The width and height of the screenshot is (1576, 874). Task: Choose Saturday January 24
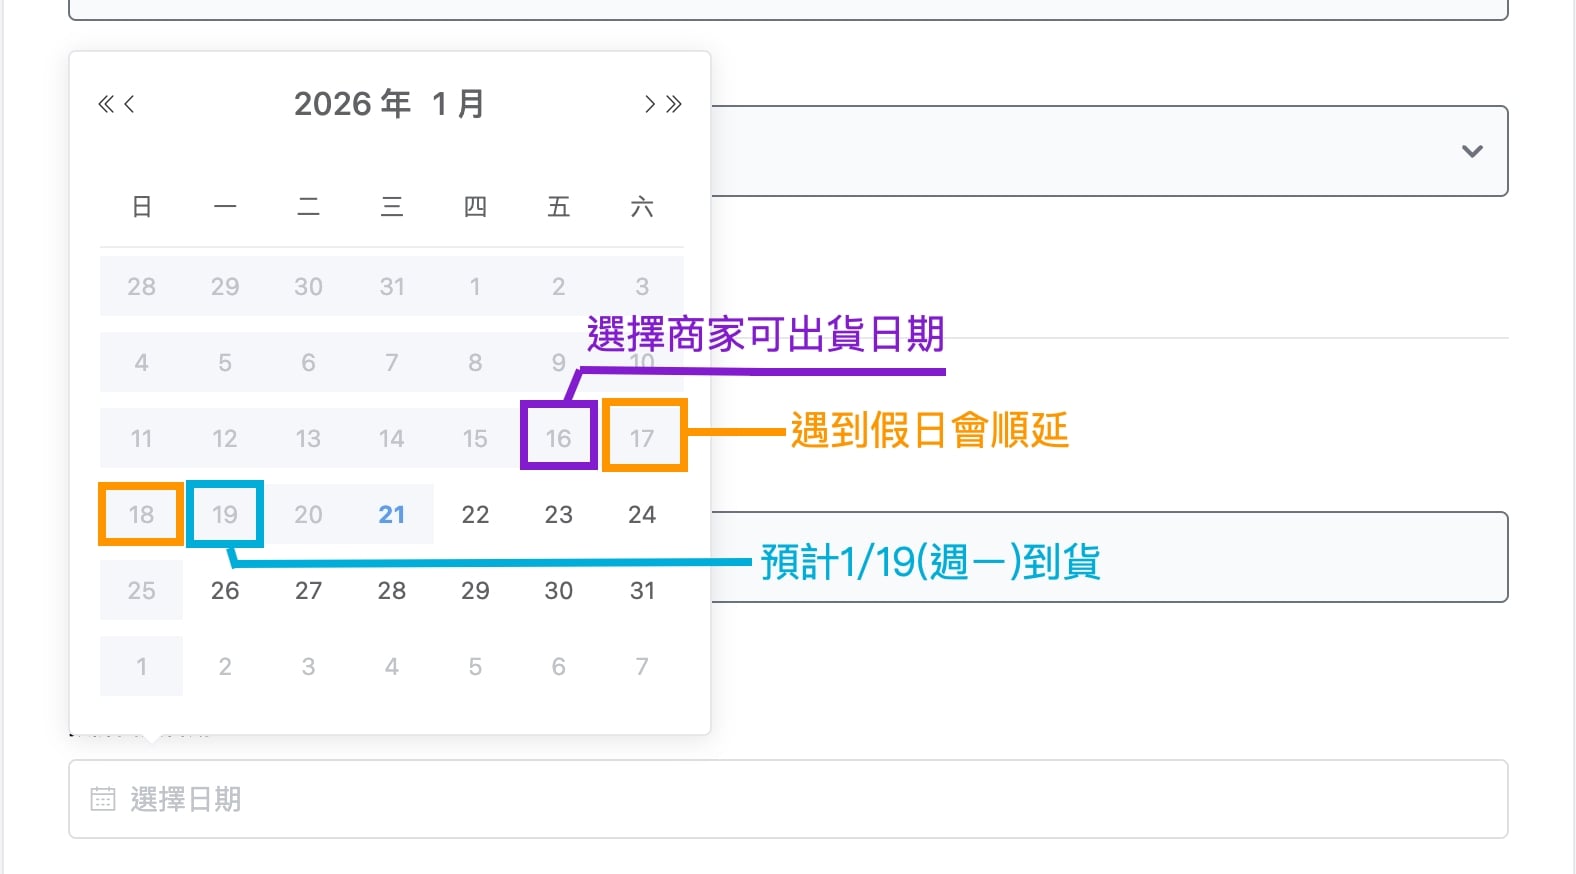tap(642, 515)
